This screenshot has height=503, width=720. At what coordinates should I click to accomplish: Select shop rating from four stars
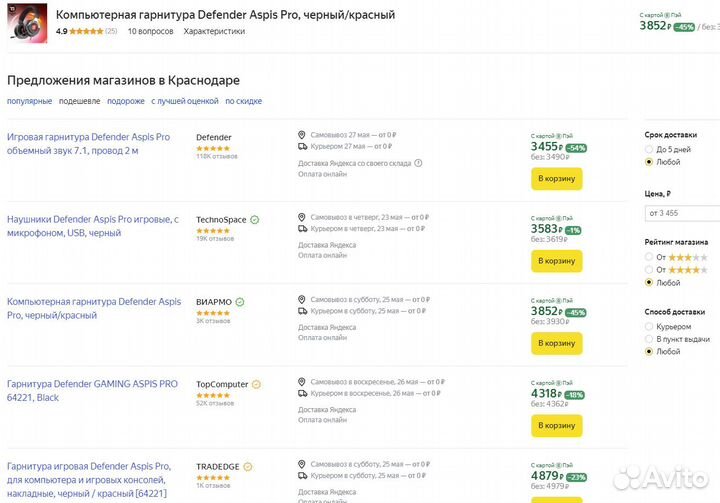(x=649, y=270)
